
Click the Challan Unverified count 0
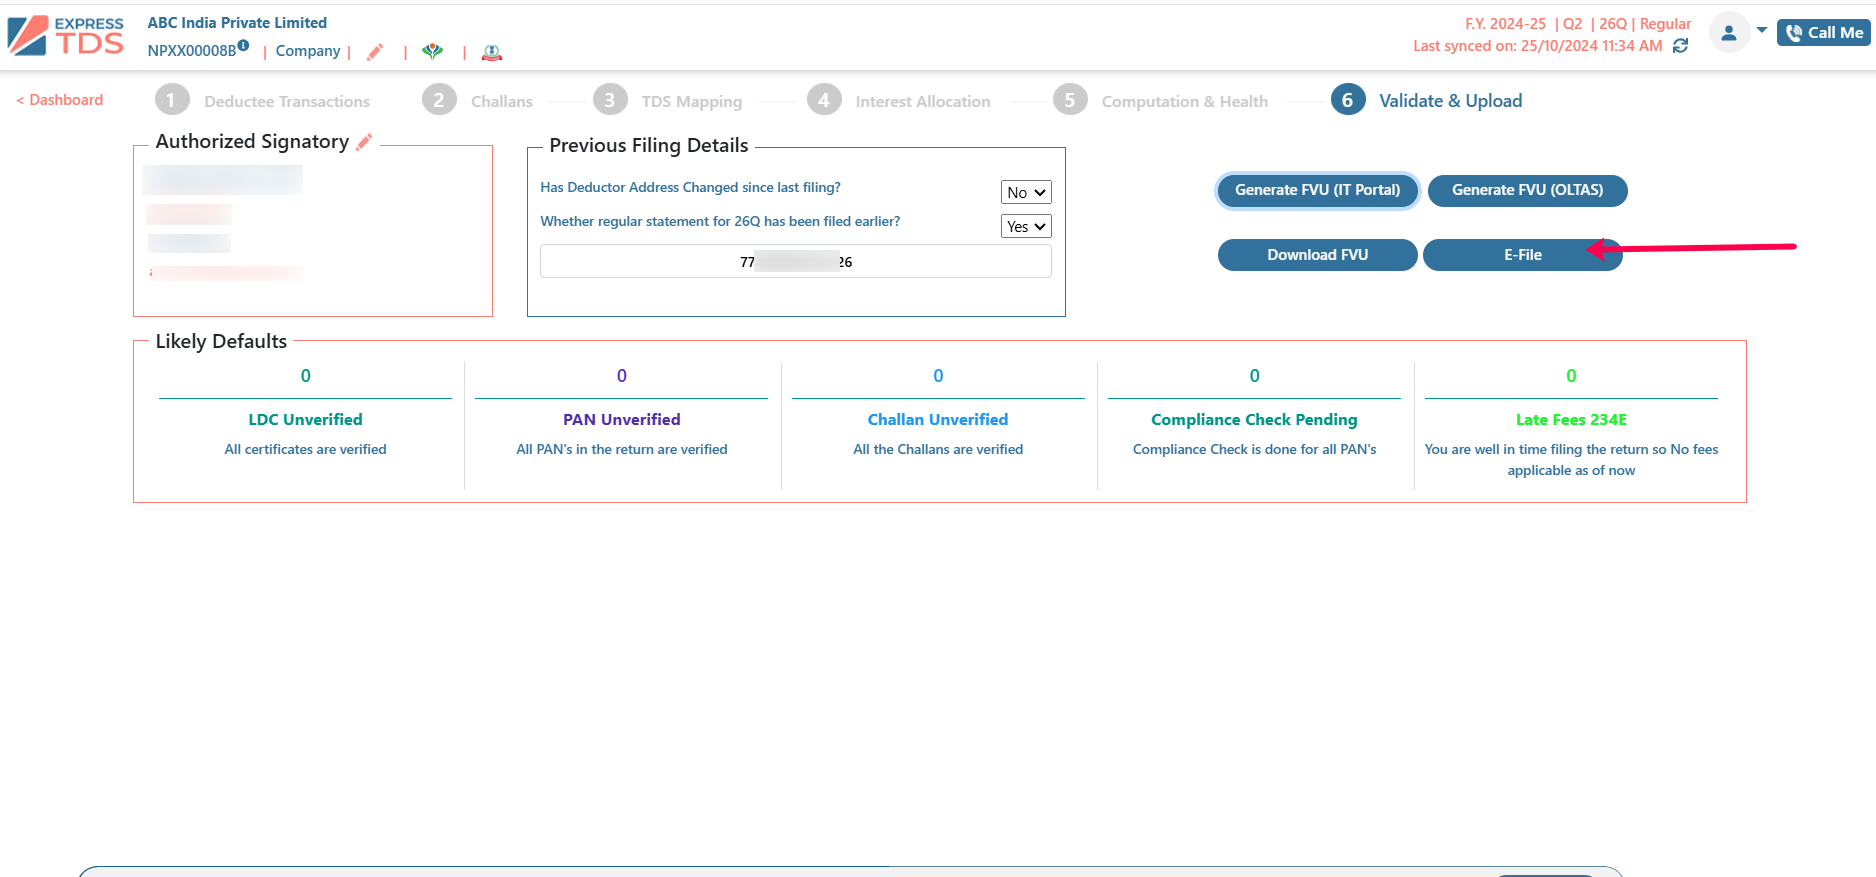tap(938, 376)
